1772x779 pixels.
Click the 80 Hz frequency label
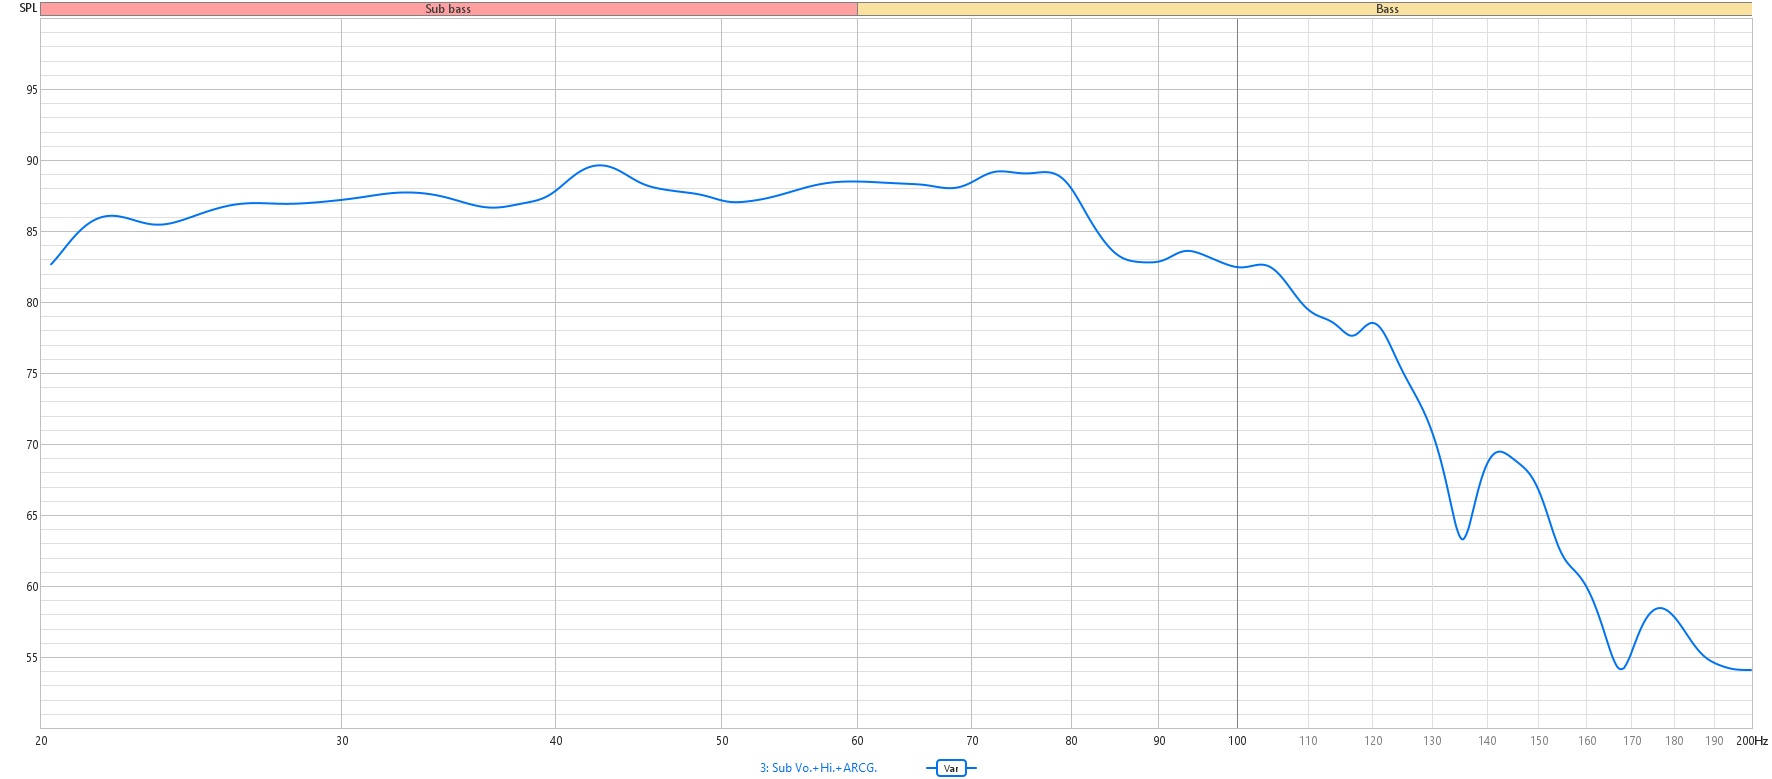point(1071,741)
